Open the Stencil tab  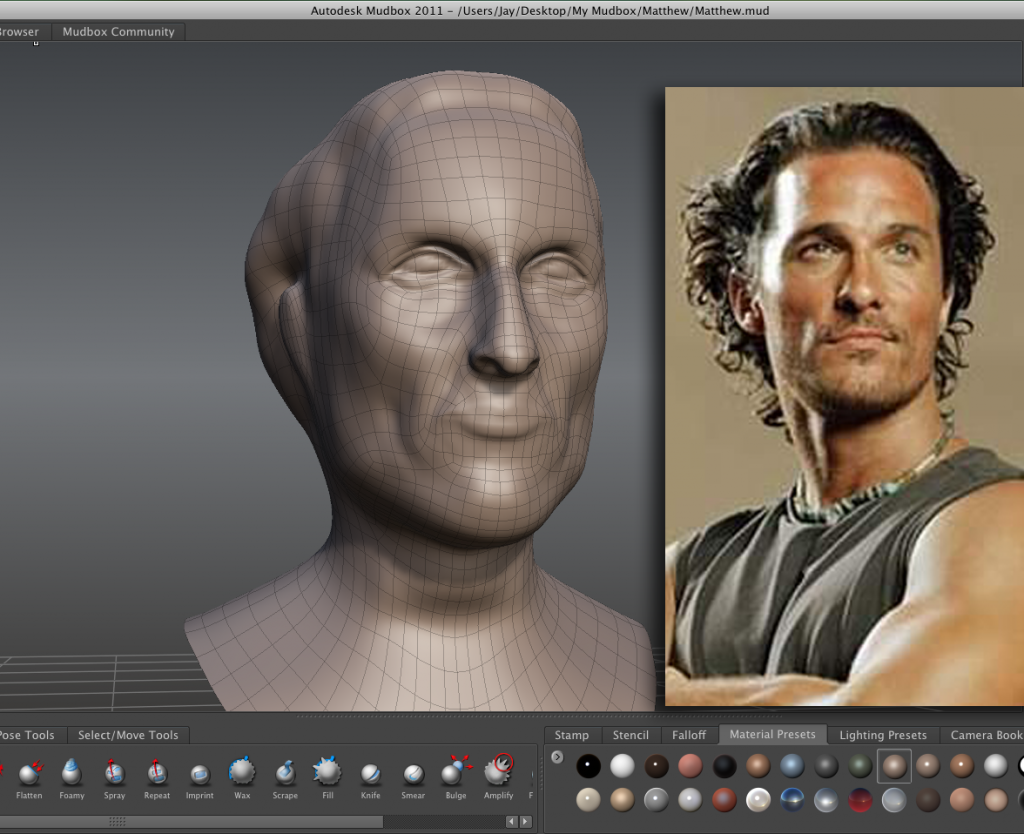(x=630, y=735)
